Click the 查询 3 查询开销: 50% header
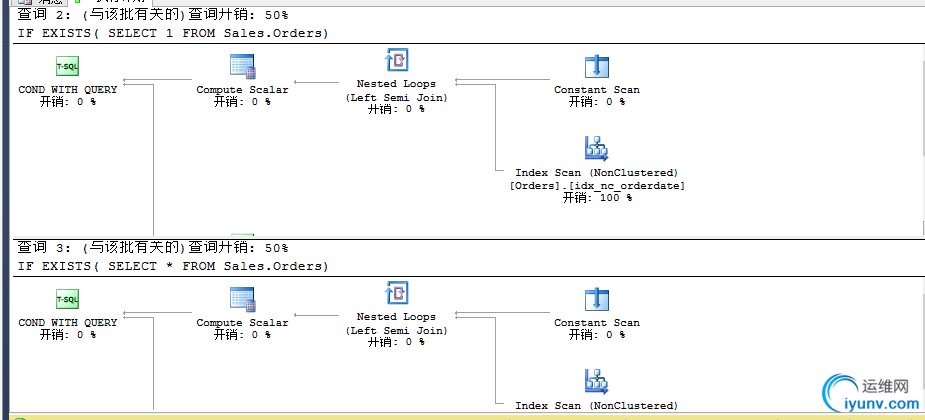The height and width of the screenshot is (420, 925). (153, 248)
